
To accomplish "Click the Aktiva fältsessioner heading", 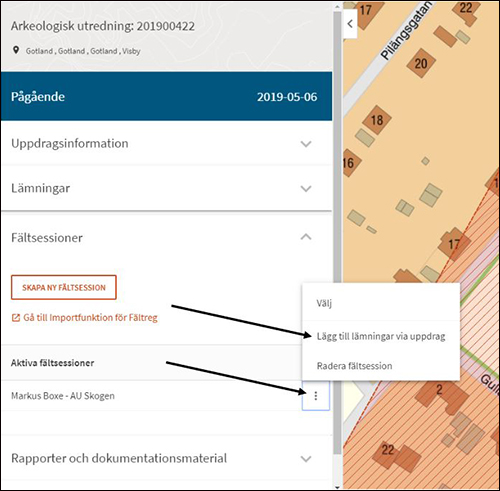I will pyautogui.click(x=52, y=363).
